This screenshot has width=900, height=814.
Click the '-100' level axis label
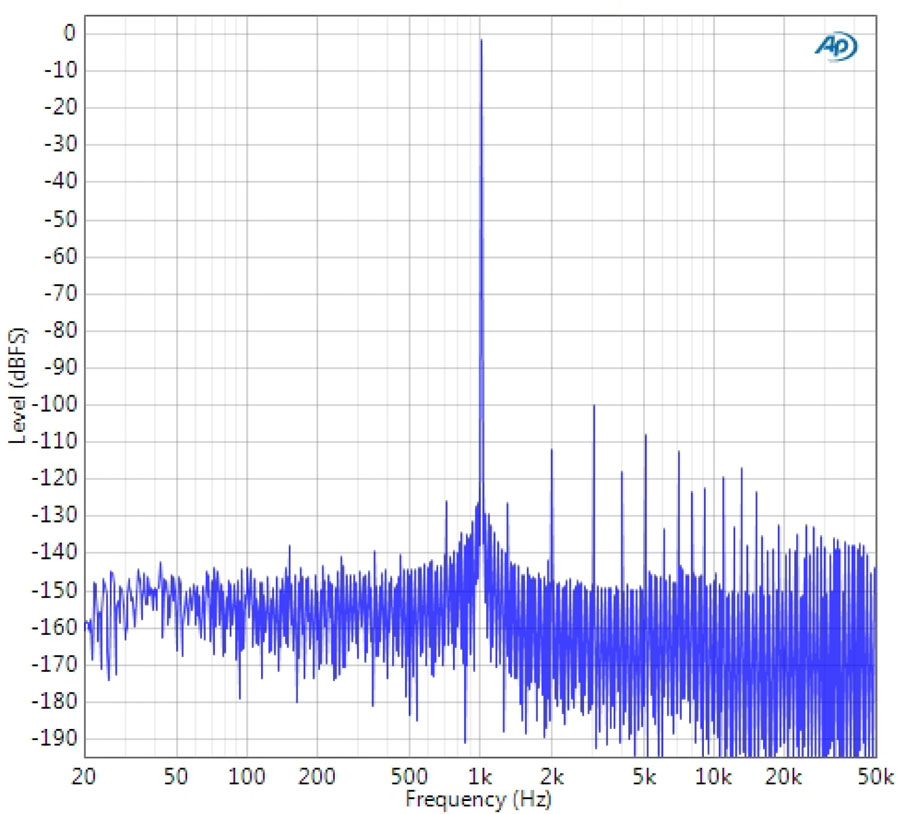[53, 404]
